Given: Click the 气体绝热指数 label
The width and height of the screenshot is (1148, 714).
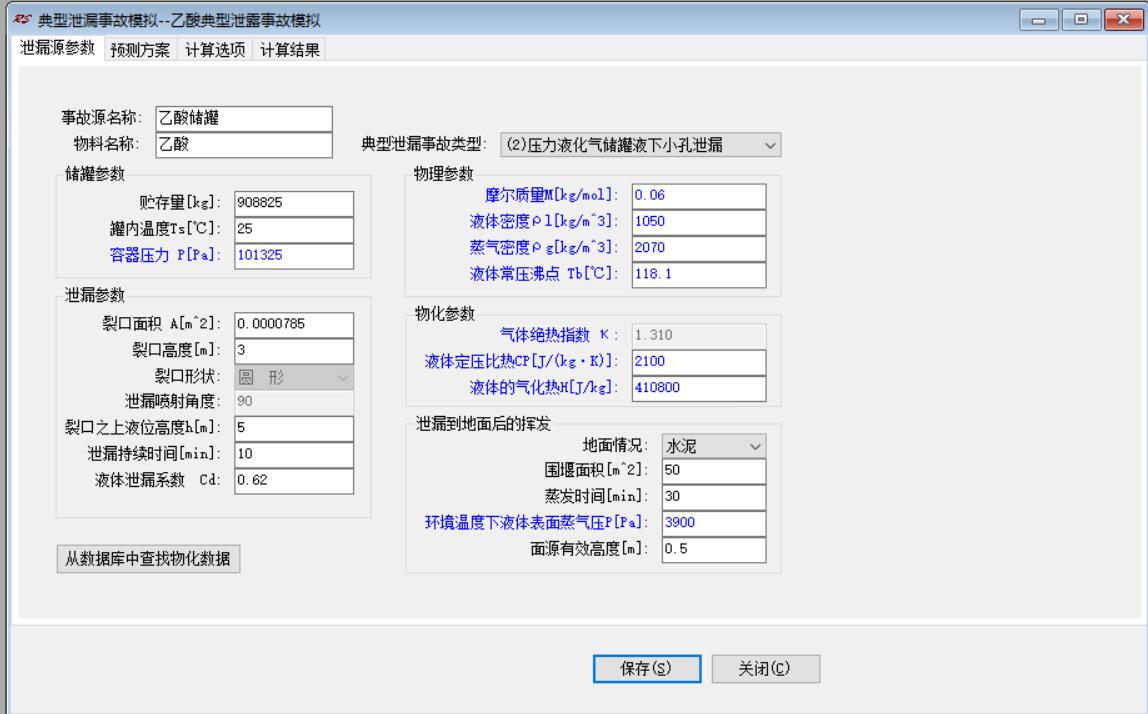Looking at the screenshot, I should click(559, 335).
